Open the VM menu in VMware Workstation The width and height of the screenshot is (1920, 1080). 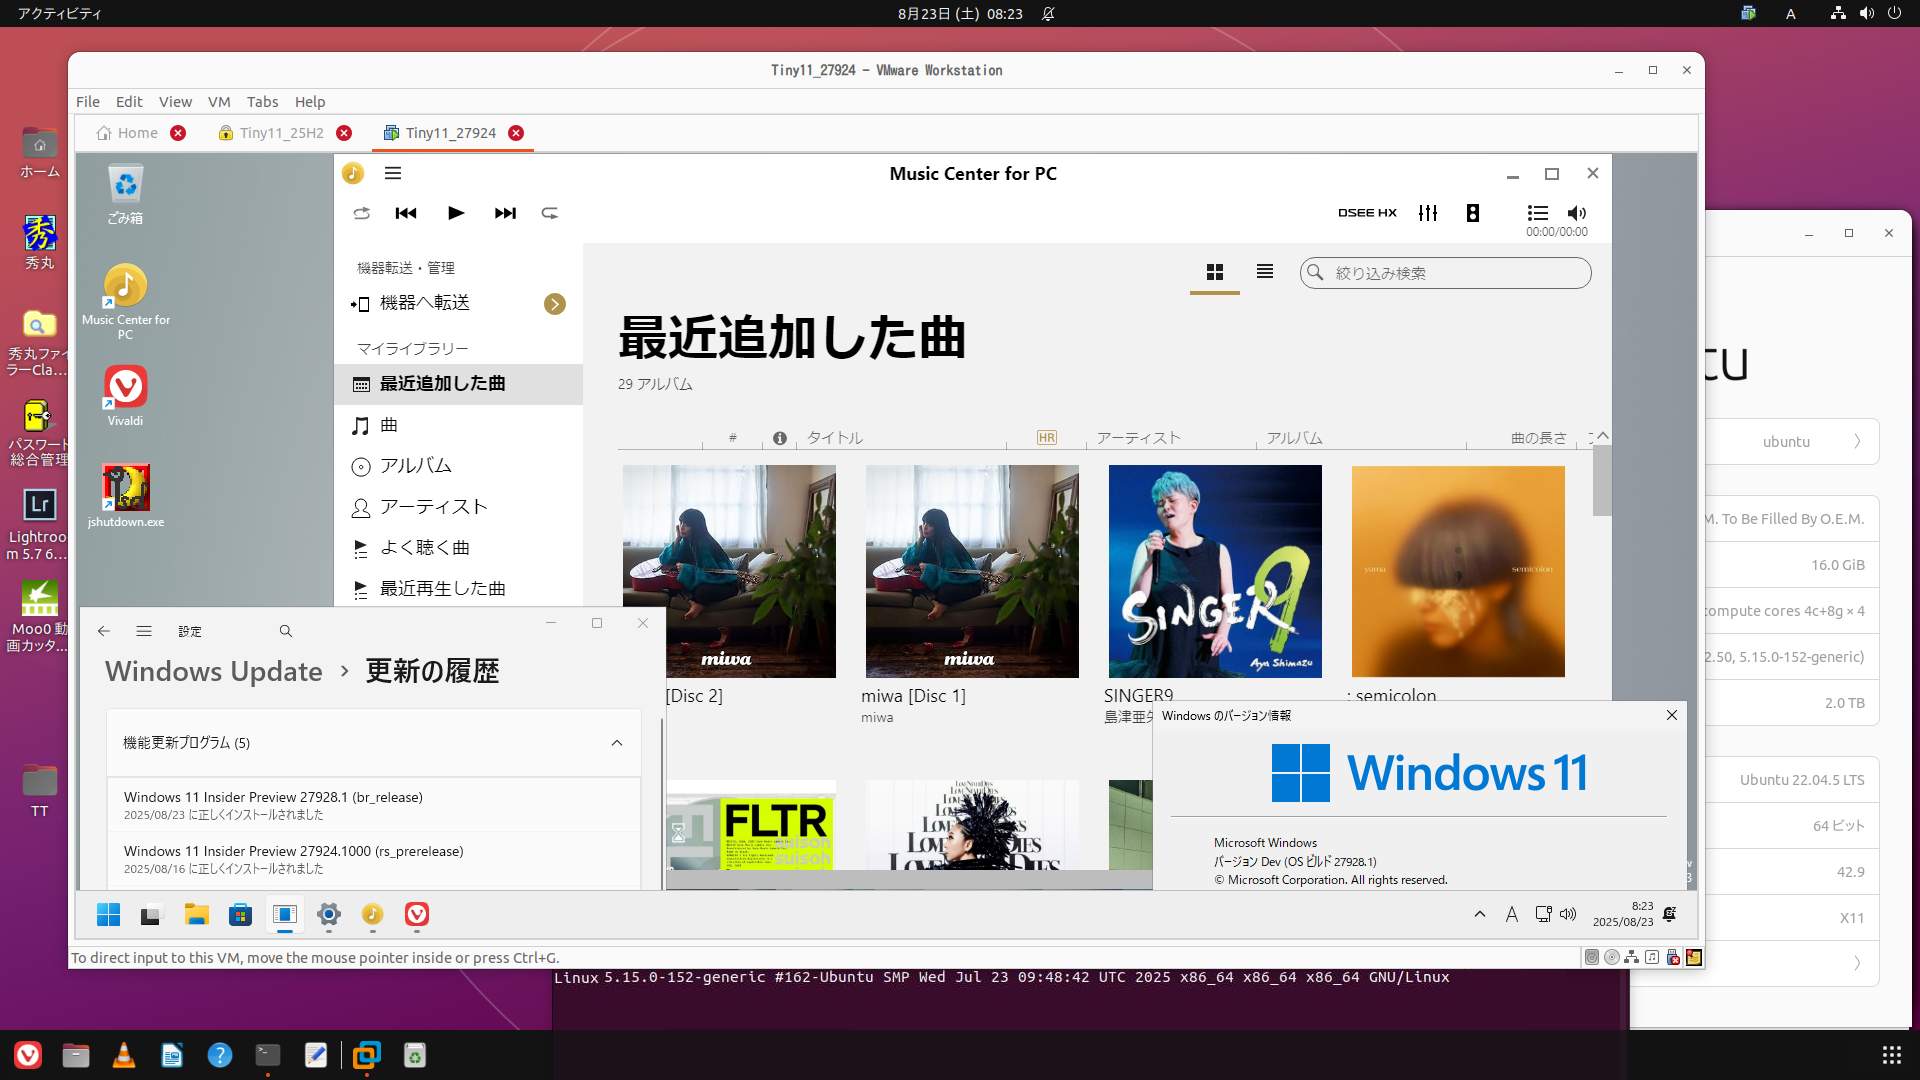point(219,102)
